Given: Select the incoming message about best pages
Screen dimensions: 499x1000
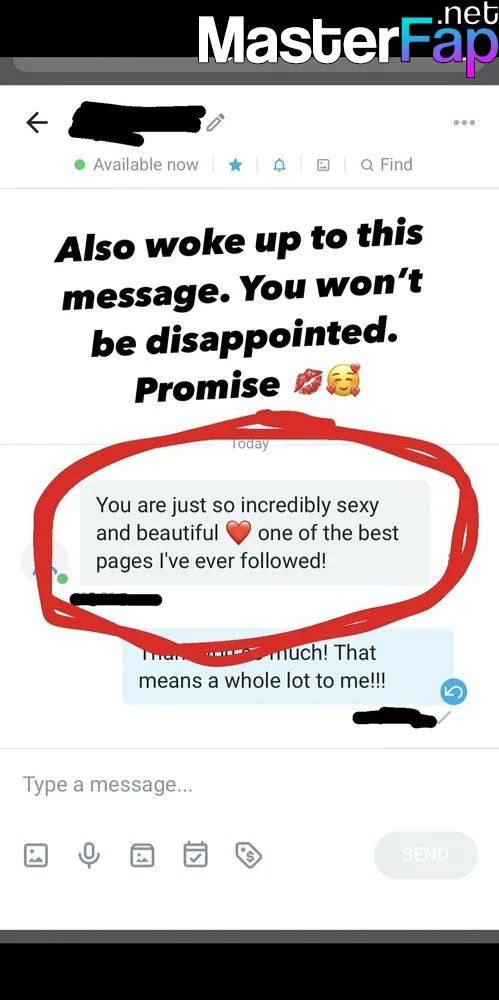Looking at the screenshot, I should tap(255, 533).
